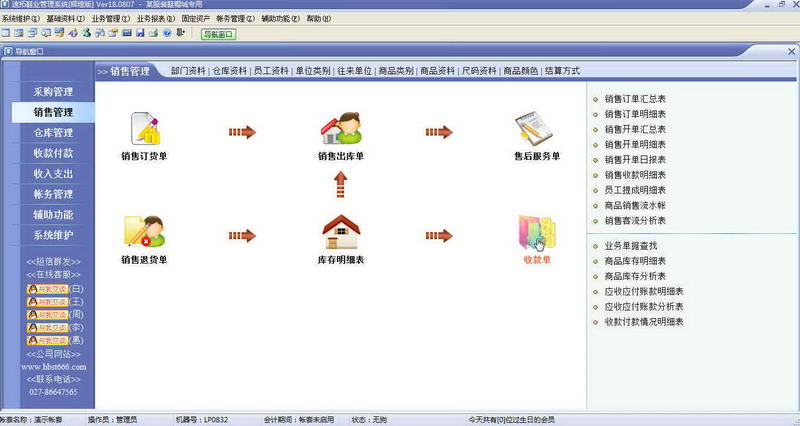Open the 商品销售流水帐 report
The height and width of the screenshot is (426, 800).
click(635, 206)
